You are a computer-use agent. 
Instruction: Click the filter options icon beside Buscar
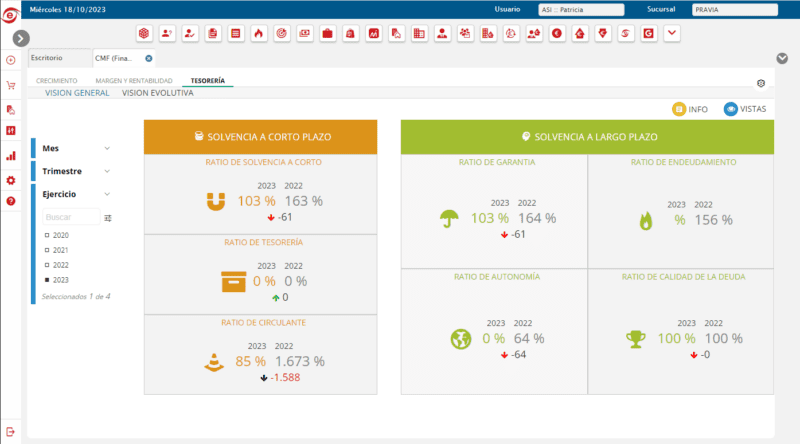click(x=108, y=218)
